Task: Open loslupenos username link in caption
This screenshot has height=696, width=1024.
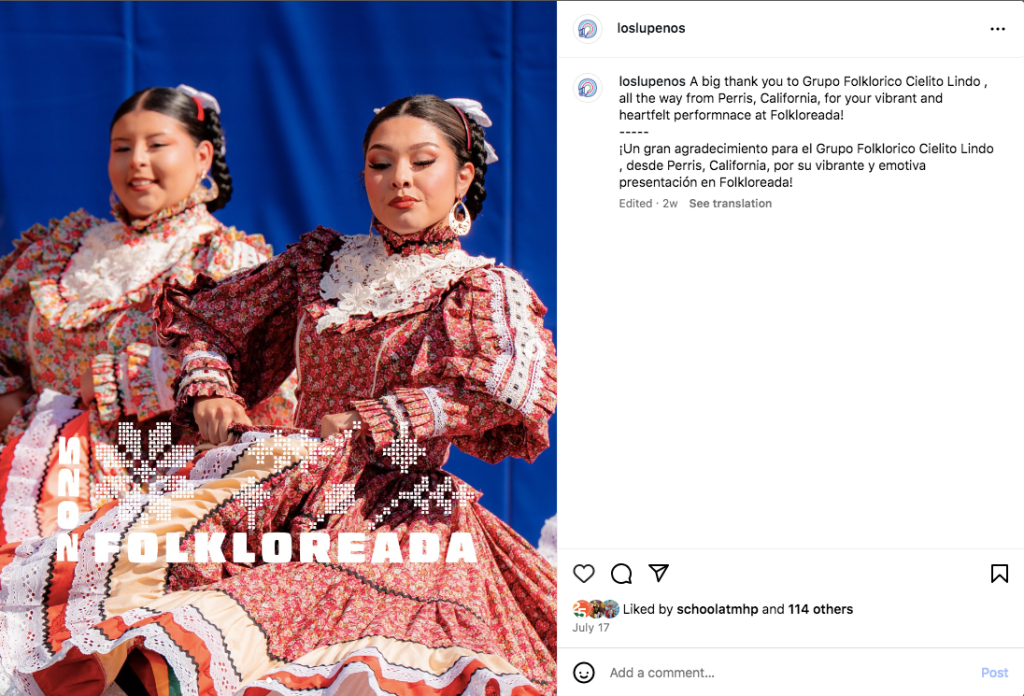Action: click(652, 82)
